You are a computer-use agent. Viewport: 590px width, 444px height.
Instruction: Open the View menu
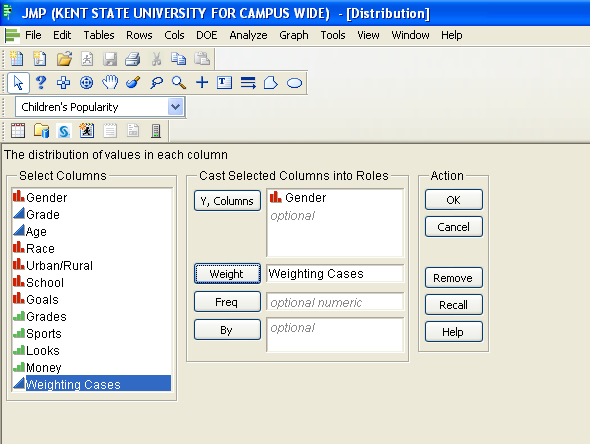coord(368,35)
